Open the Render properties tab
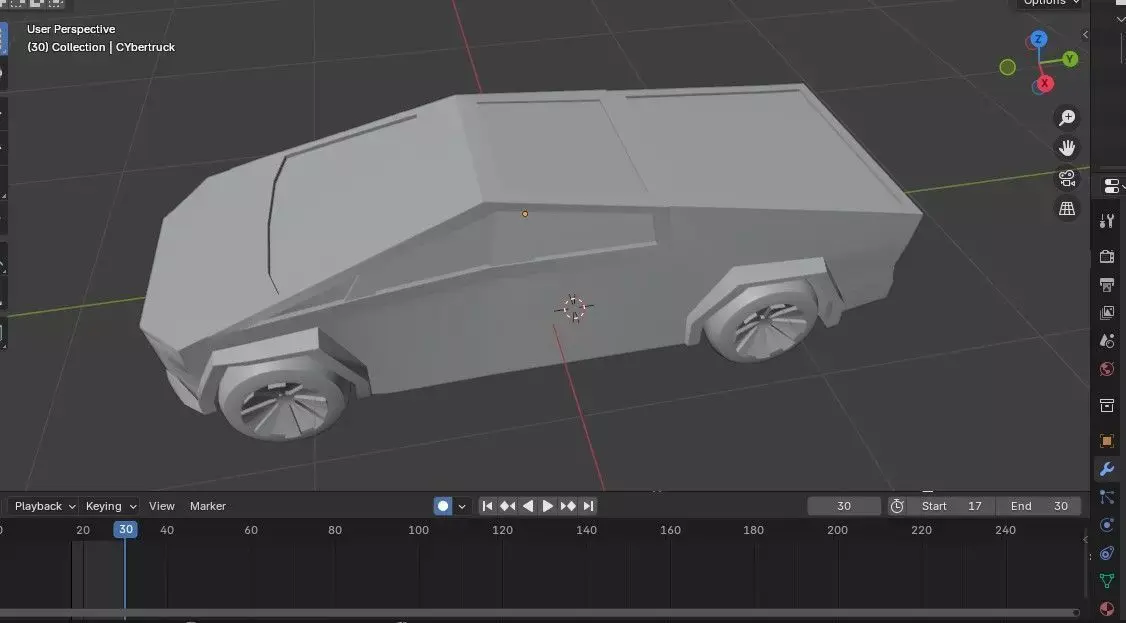 click(x=1107, y=256)
